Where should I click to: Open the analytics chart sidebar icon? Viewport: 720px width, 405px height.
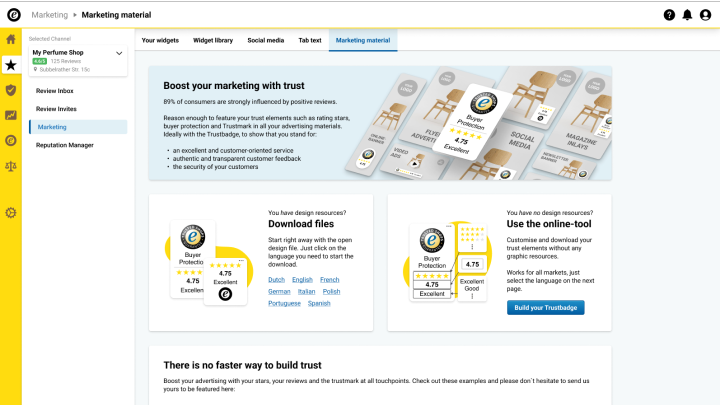(11, 115)
